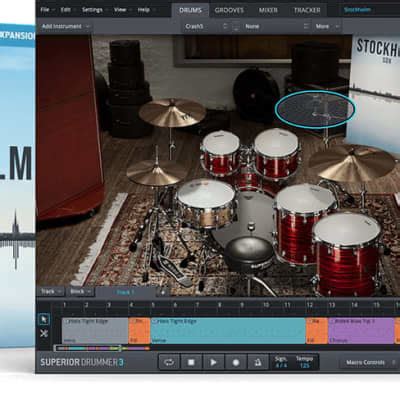
Task: Click bar 12 on the timeline ruler
Action: [309, 305]
